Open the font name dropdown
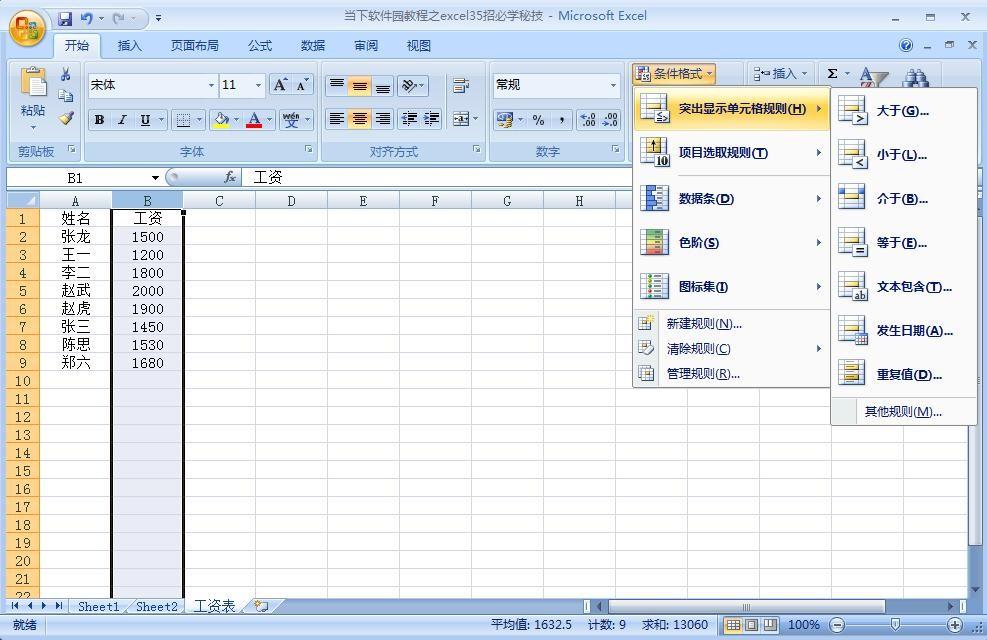 [211, 85]
